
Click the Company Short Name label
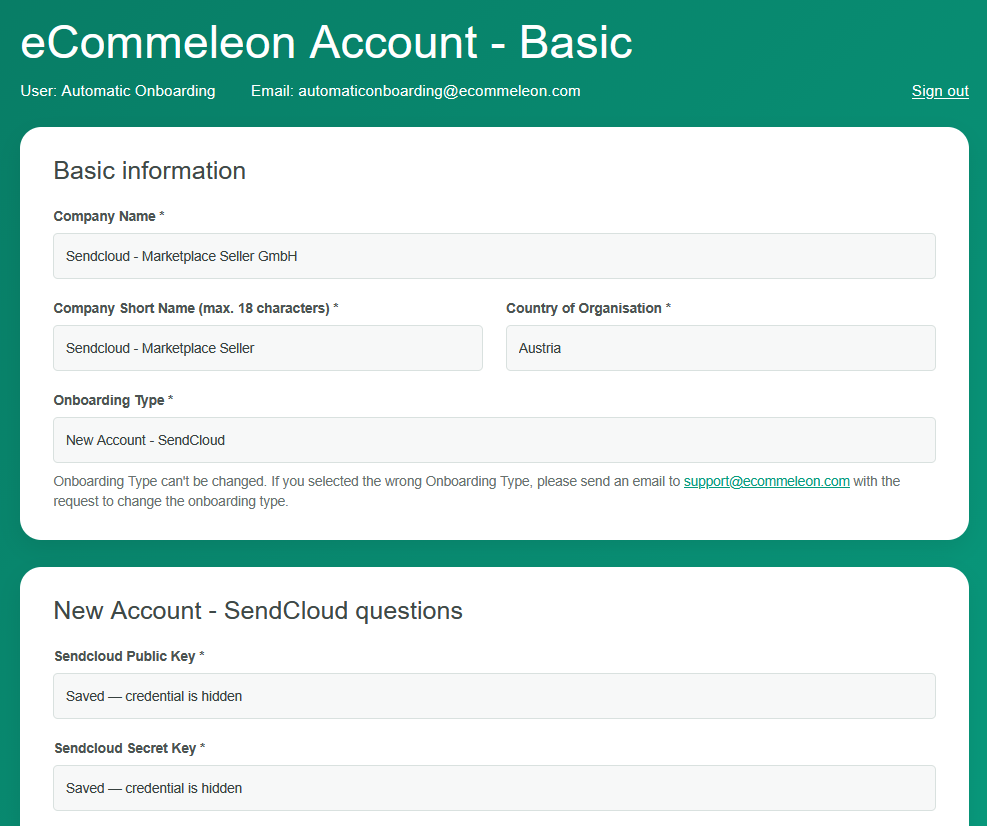click(196, 308)
